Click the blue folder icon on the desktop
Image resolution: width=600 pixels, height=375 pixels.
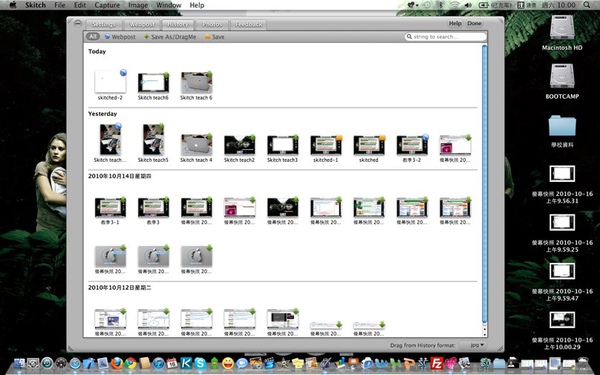[x=562, y=125]
